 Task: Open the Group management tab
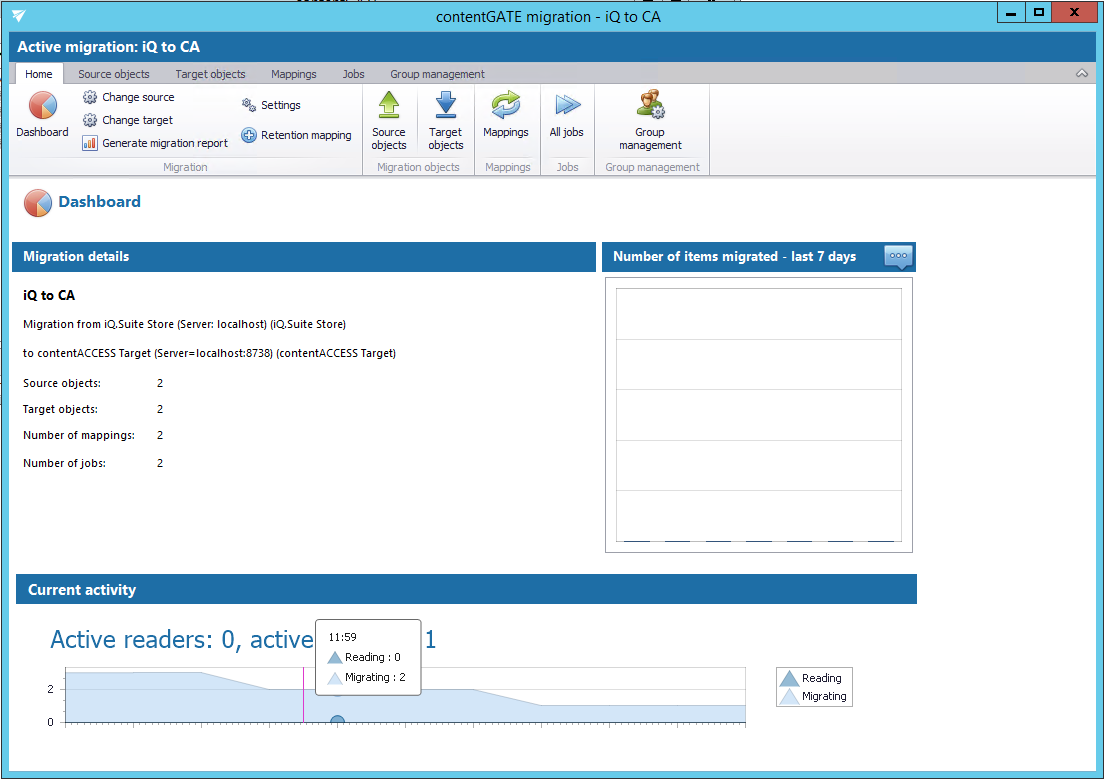[437, 74]
